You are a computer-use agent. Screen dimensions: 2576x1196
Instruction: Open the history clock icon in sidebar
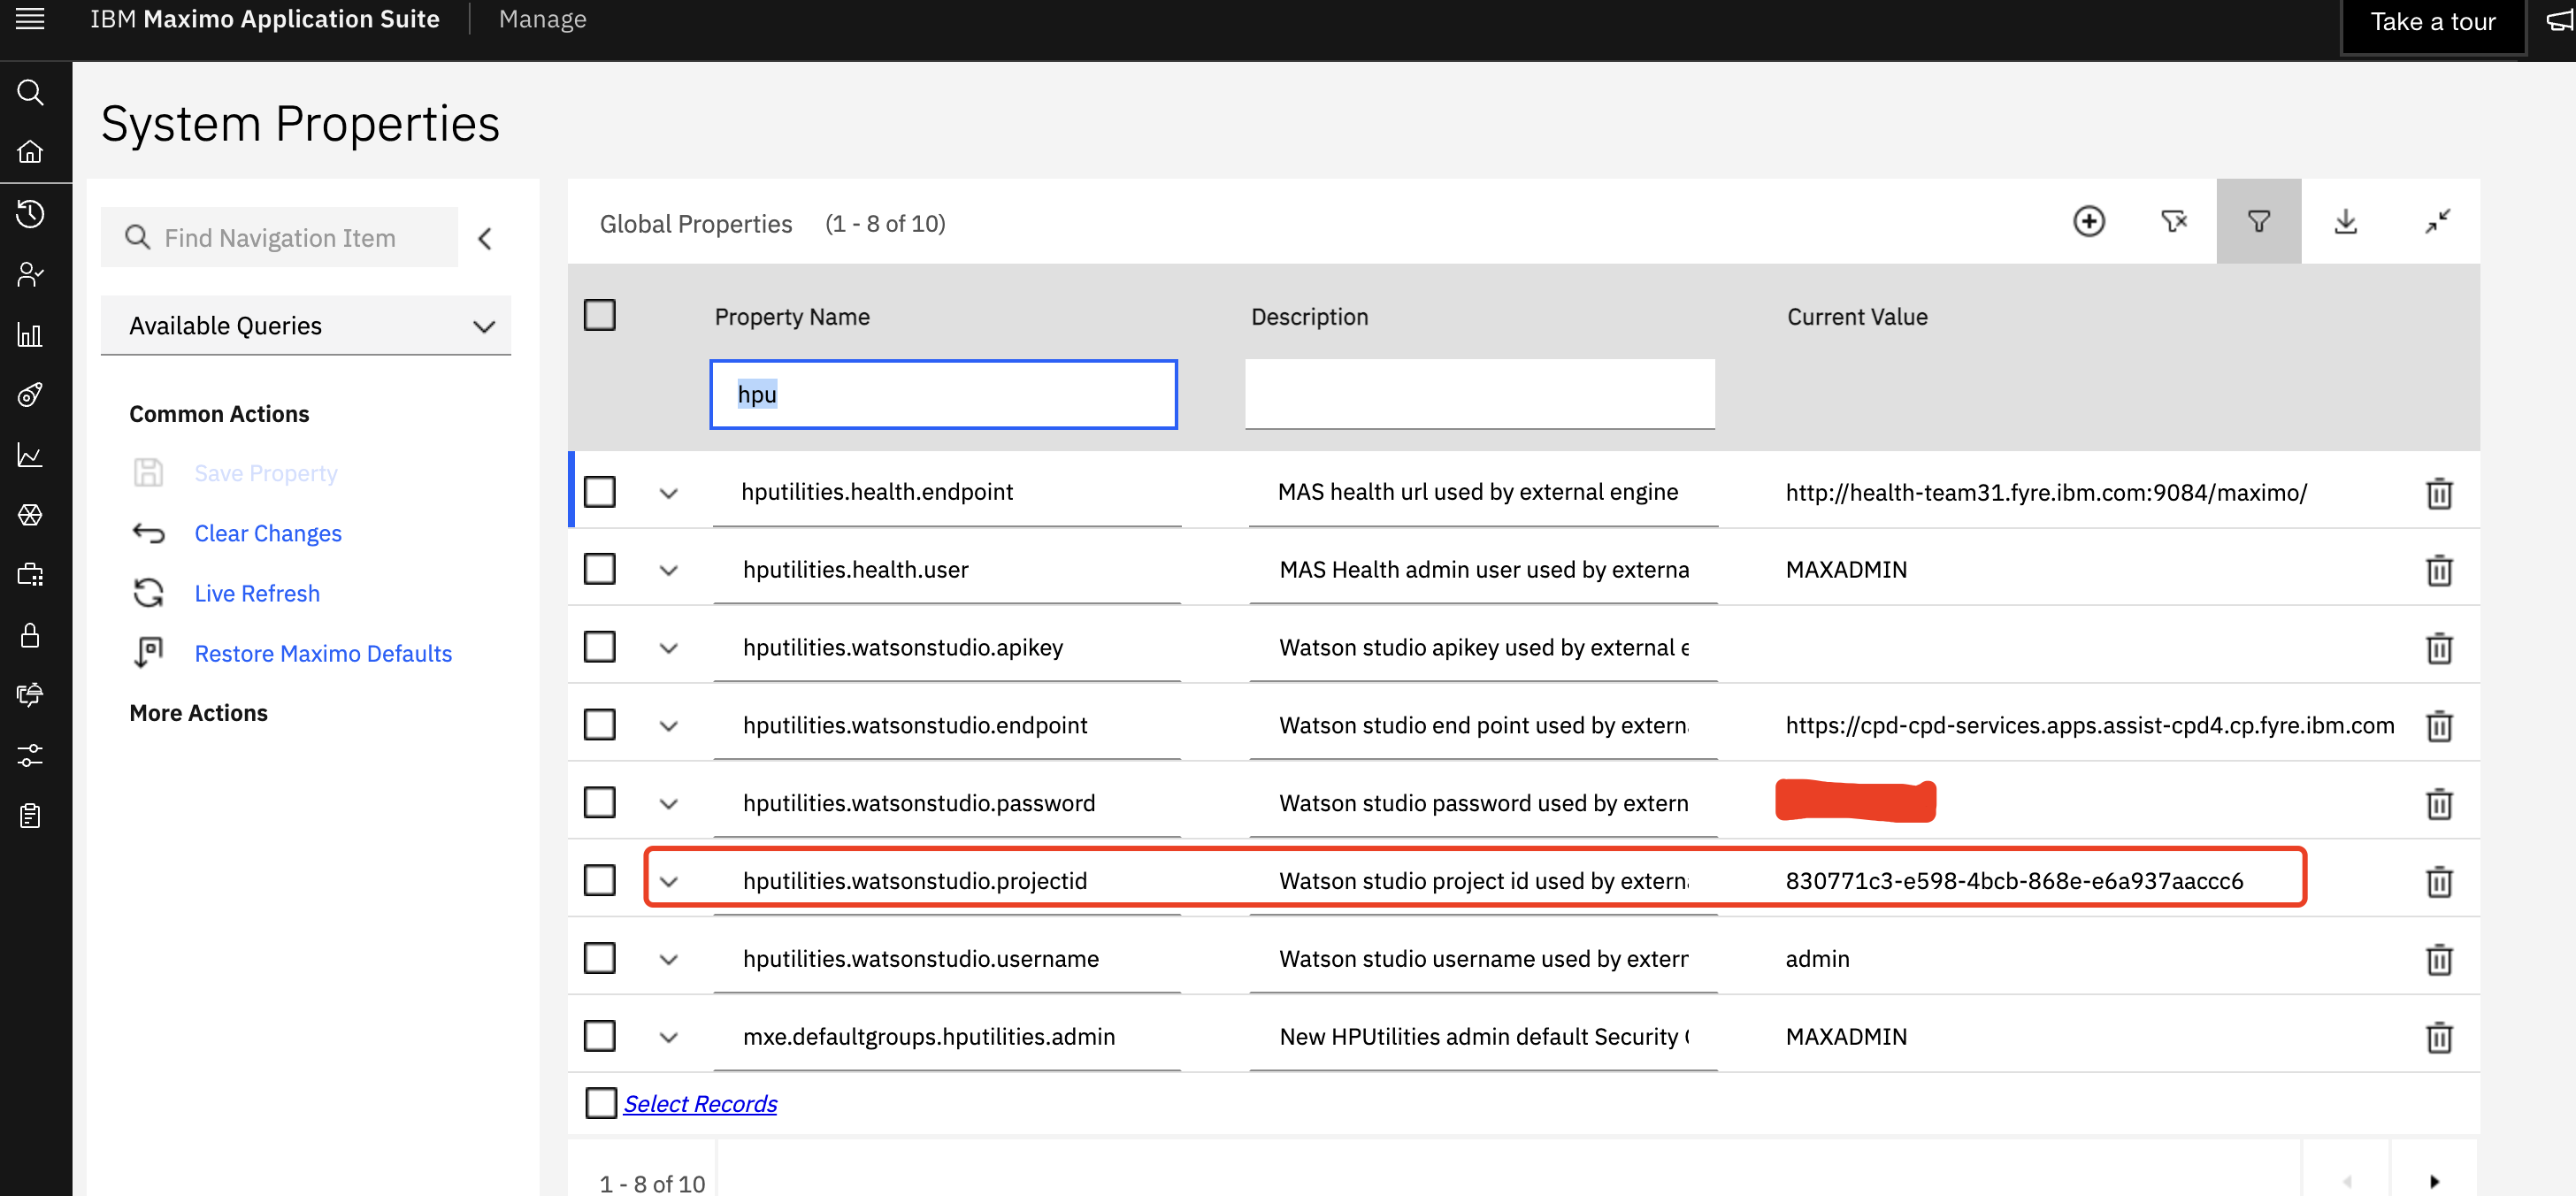tap(30, 213)
